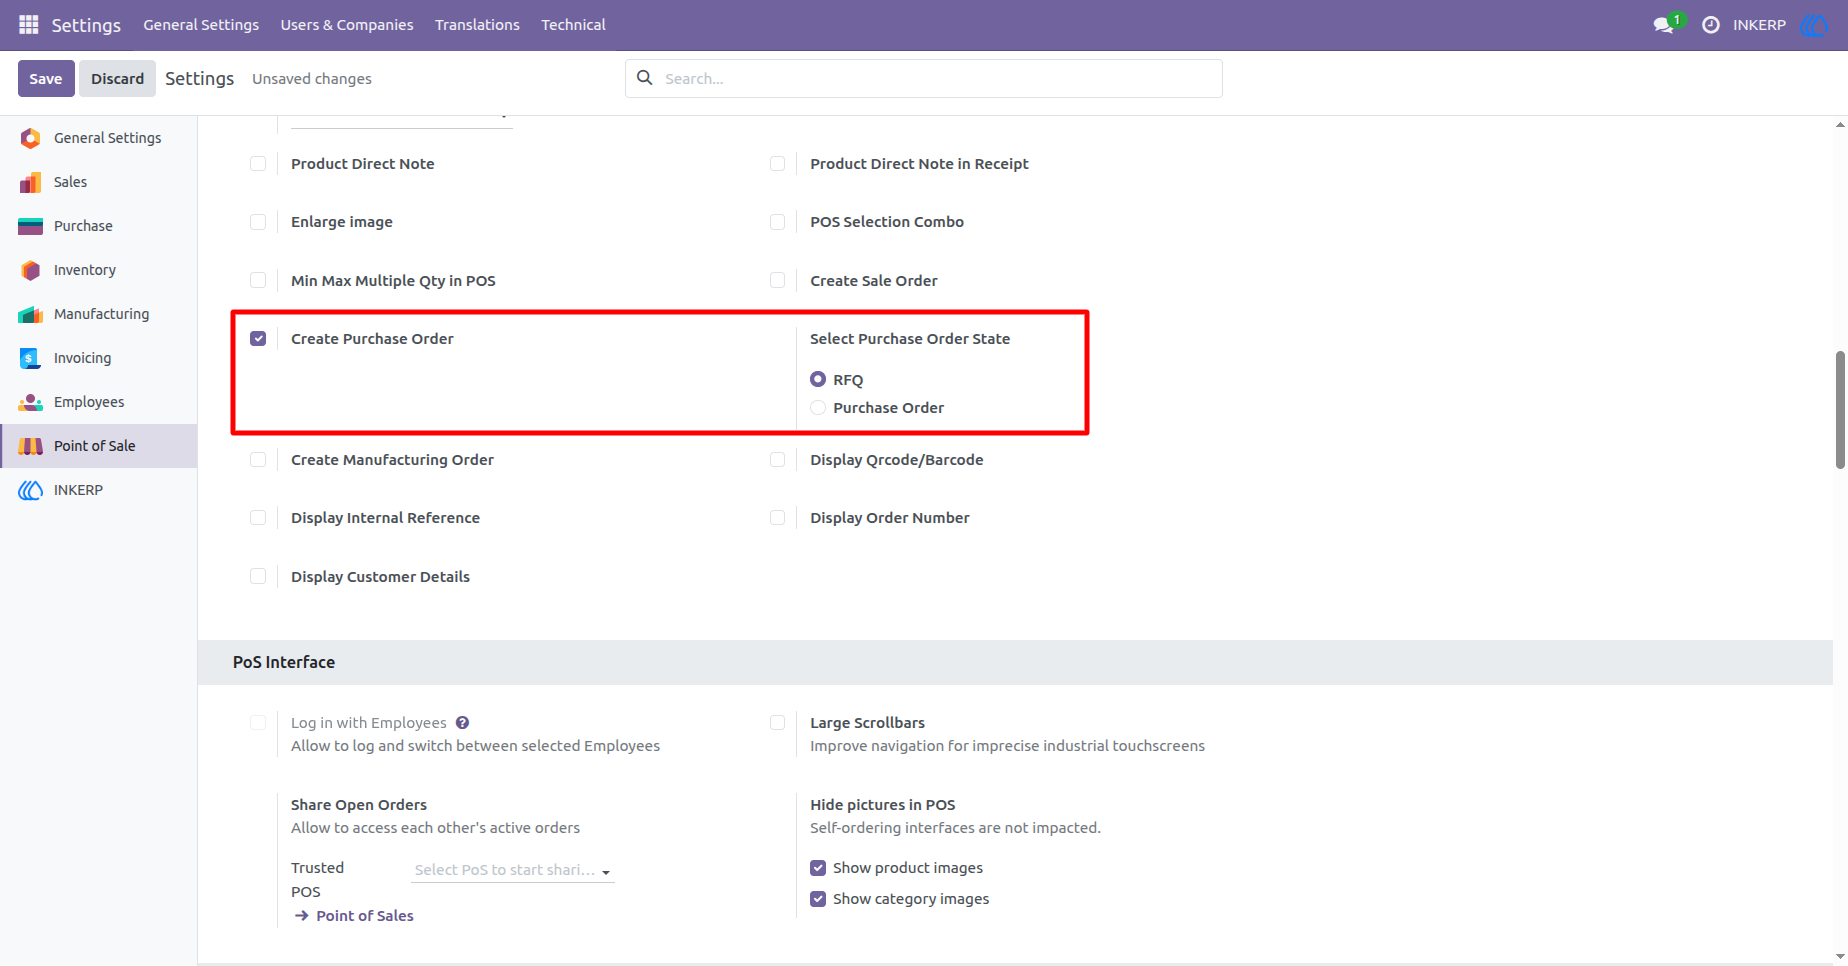Uncheck Show product images
Screen dimensions: 1848x966
818,868
